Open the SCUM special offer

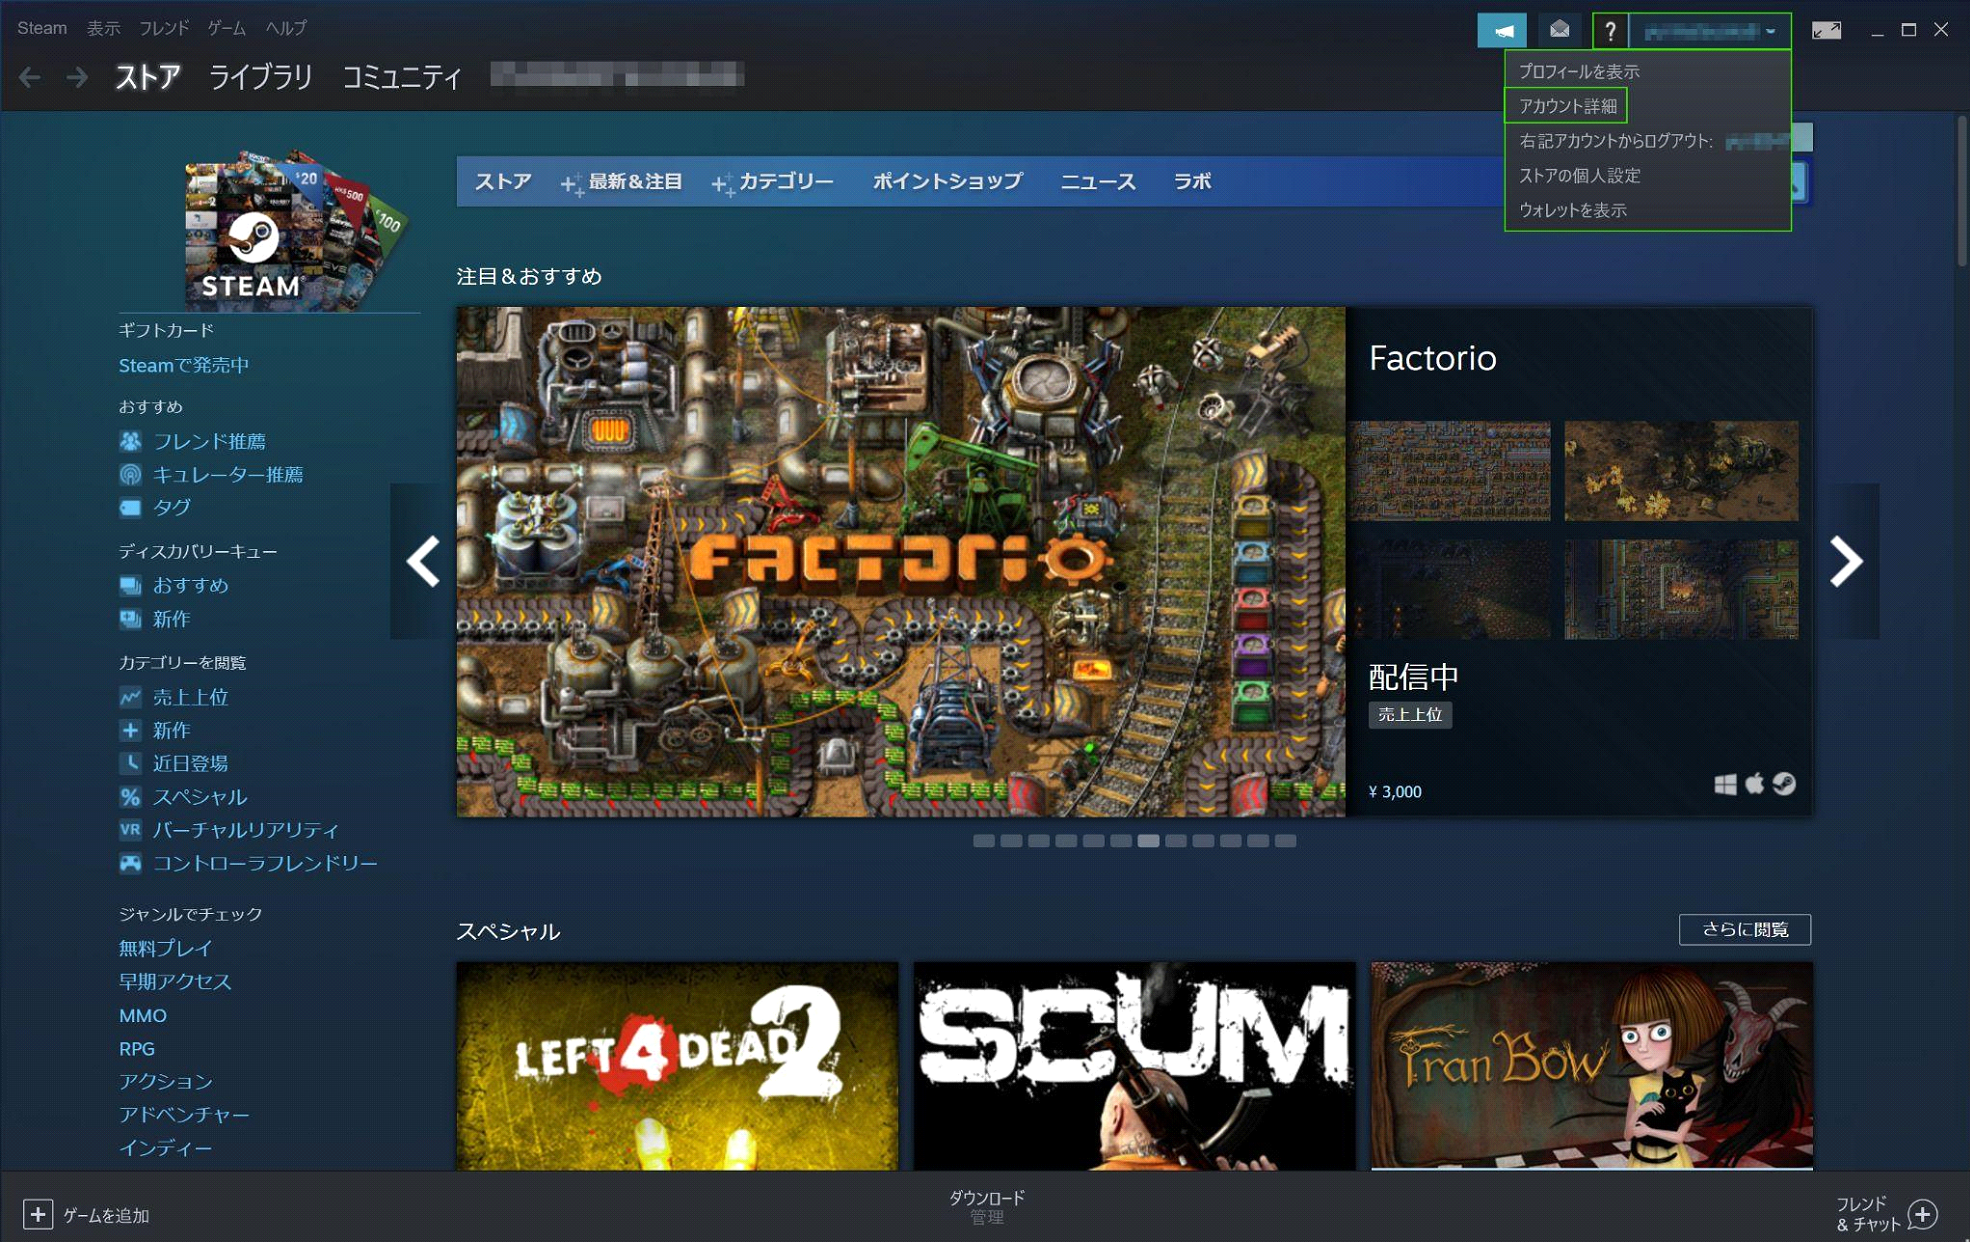point(1134,1066)
